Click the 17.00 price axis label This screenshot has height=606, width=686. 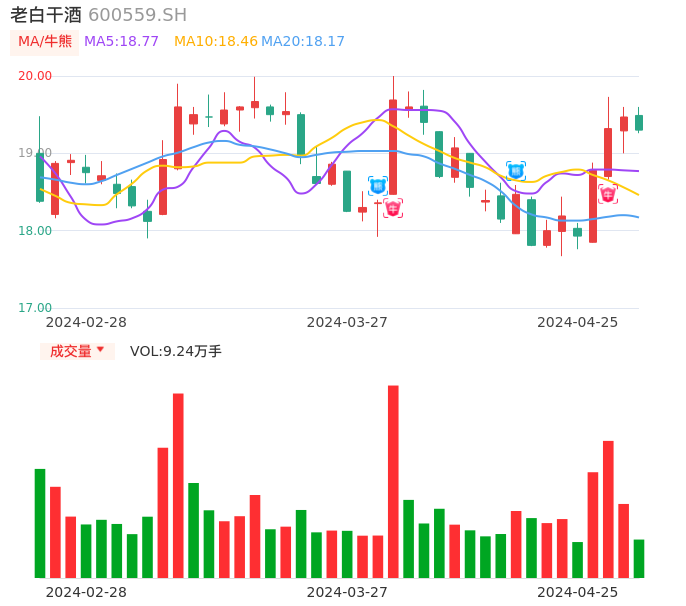pos(35,308)
